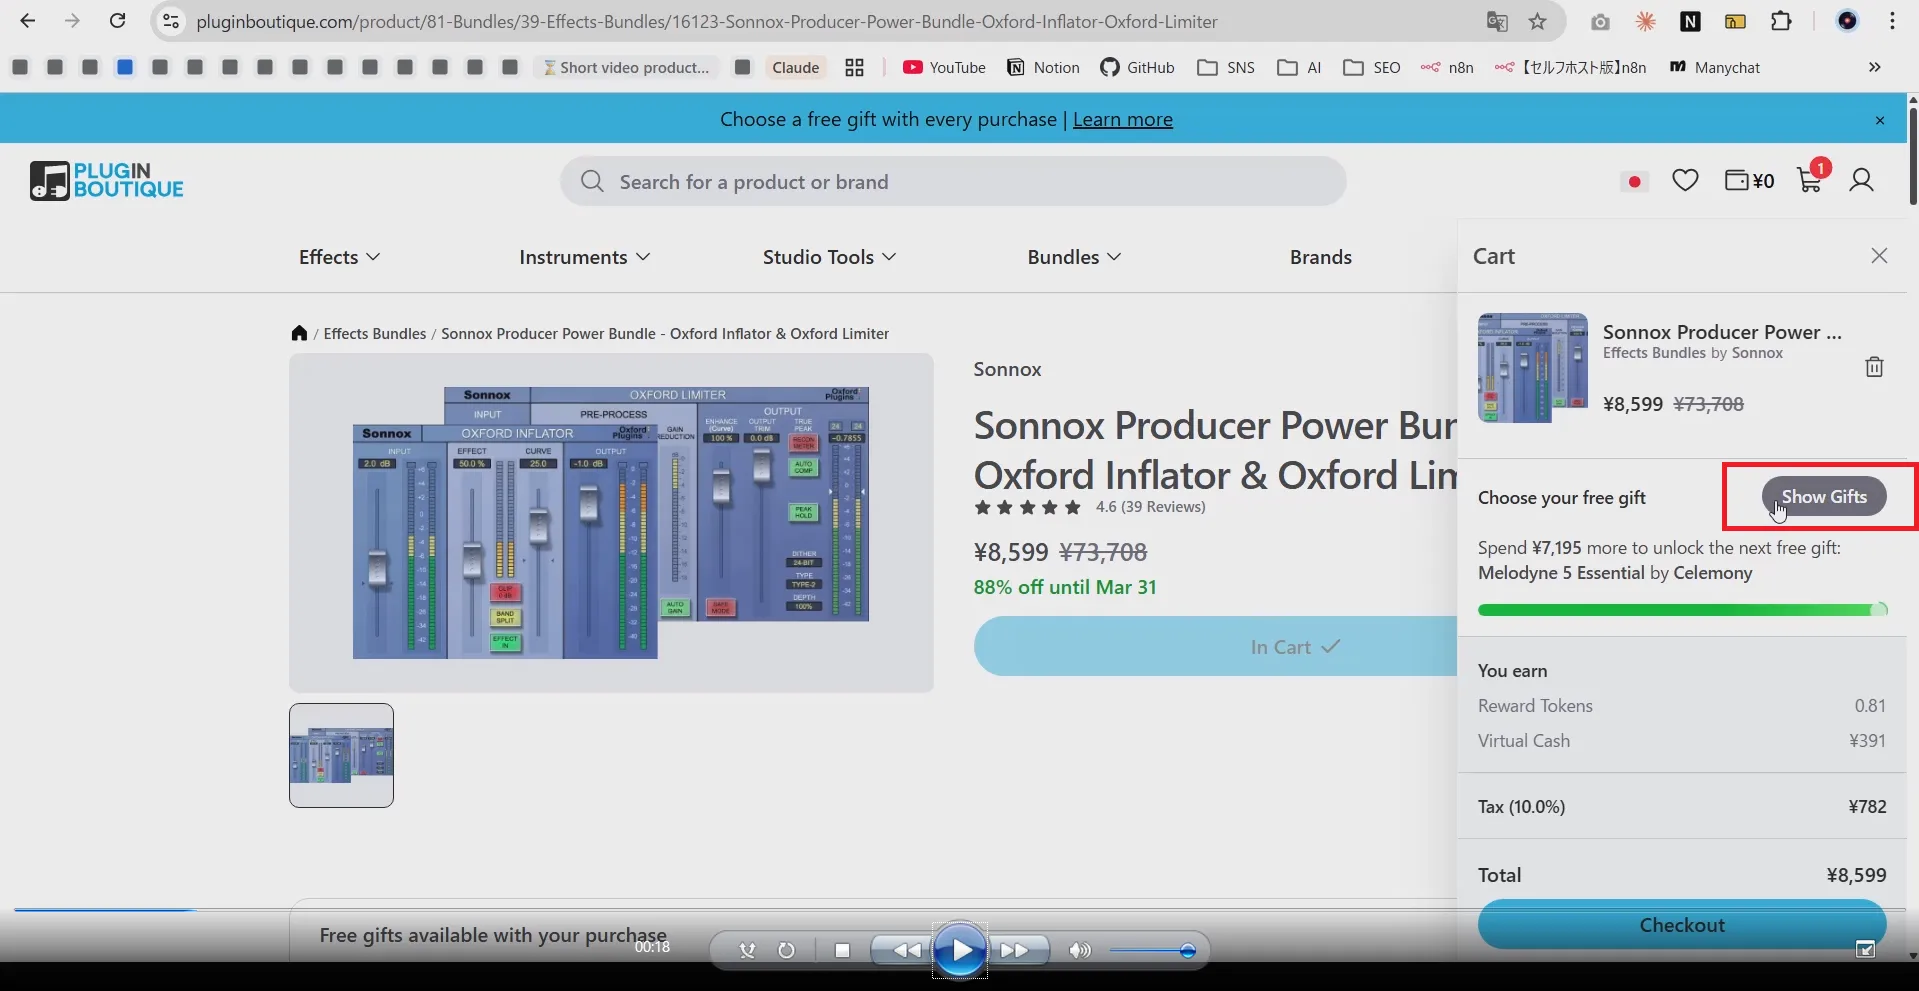Image resolution: width=1919 pixels, height=991 pixels.
Task: Expand the Bundles navigation menu
Action: [x=1074, y=257]
